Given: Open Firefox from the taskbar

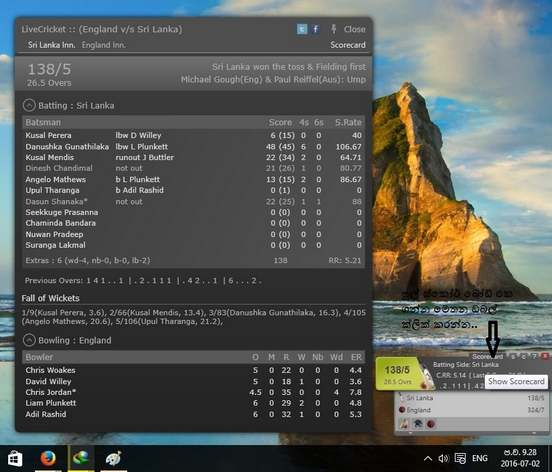Looking at the screenshot, I should point(48,458).
